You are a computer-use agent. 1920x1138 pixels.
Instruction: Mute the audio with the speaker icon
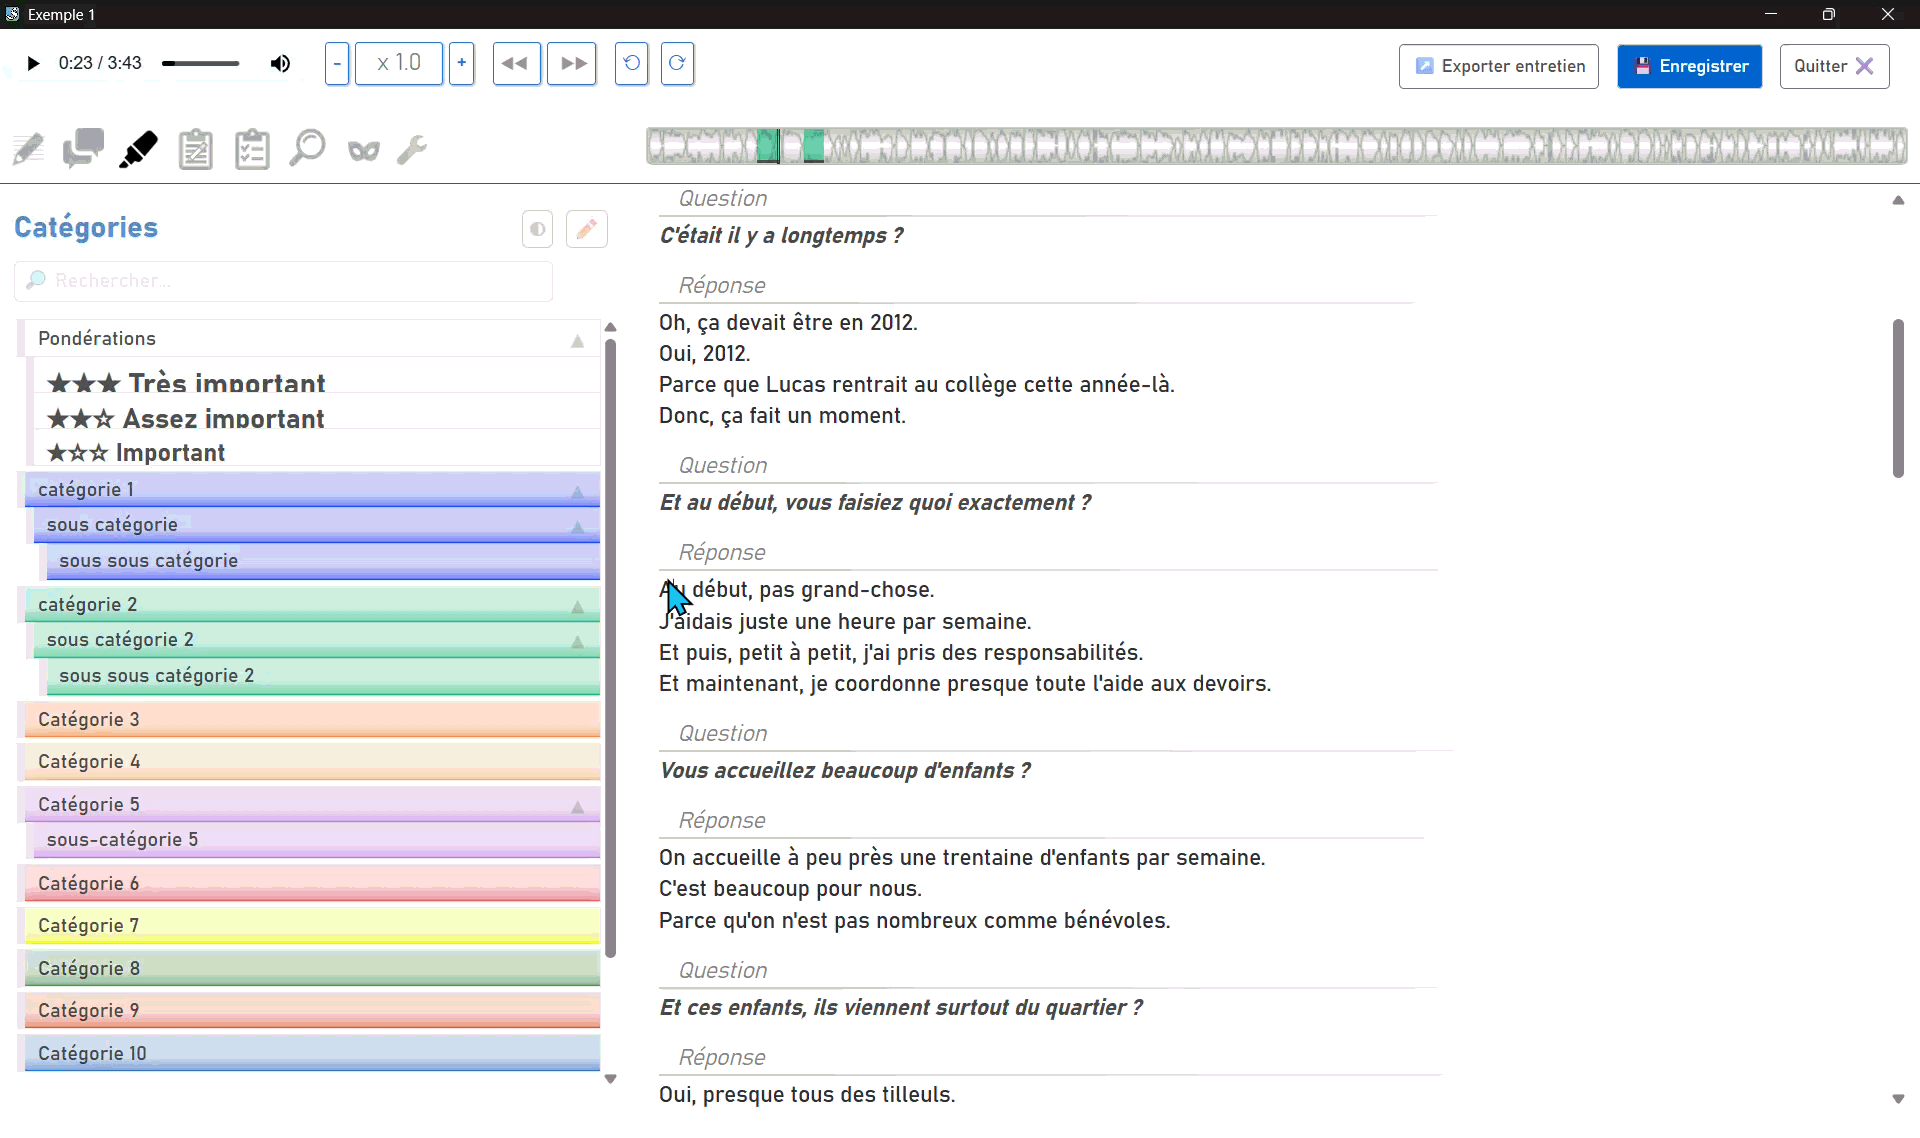coord(281,64)
